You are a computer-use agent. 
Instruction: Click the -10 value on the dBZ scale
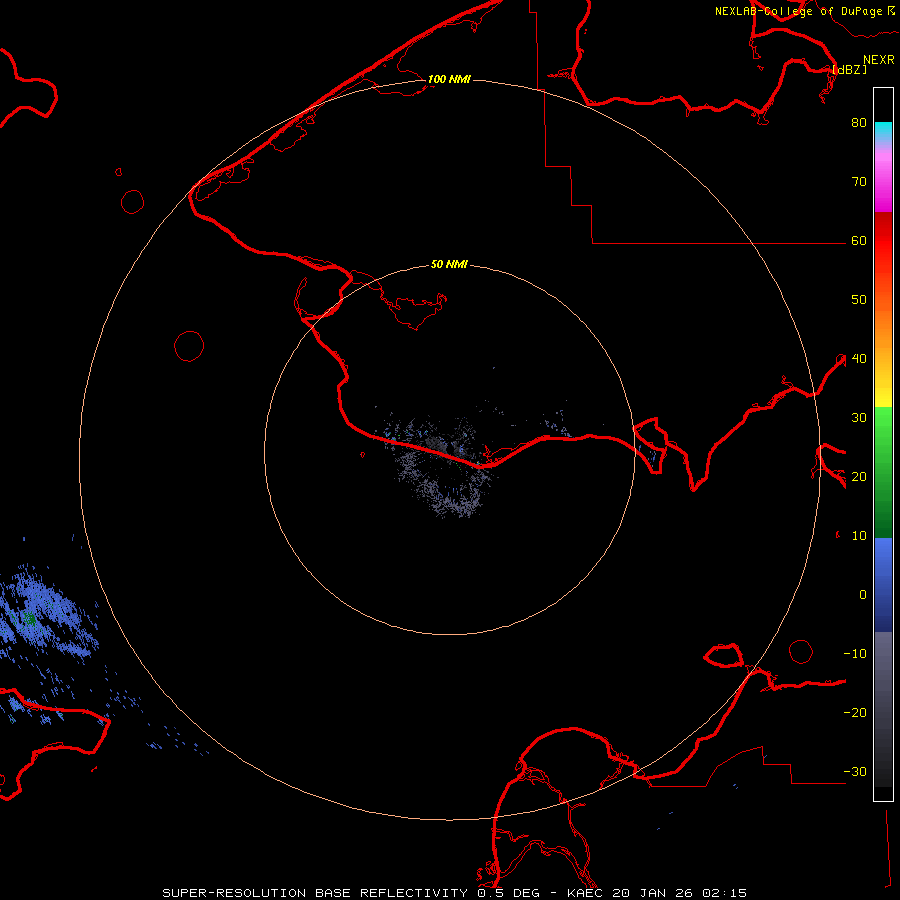855,654
